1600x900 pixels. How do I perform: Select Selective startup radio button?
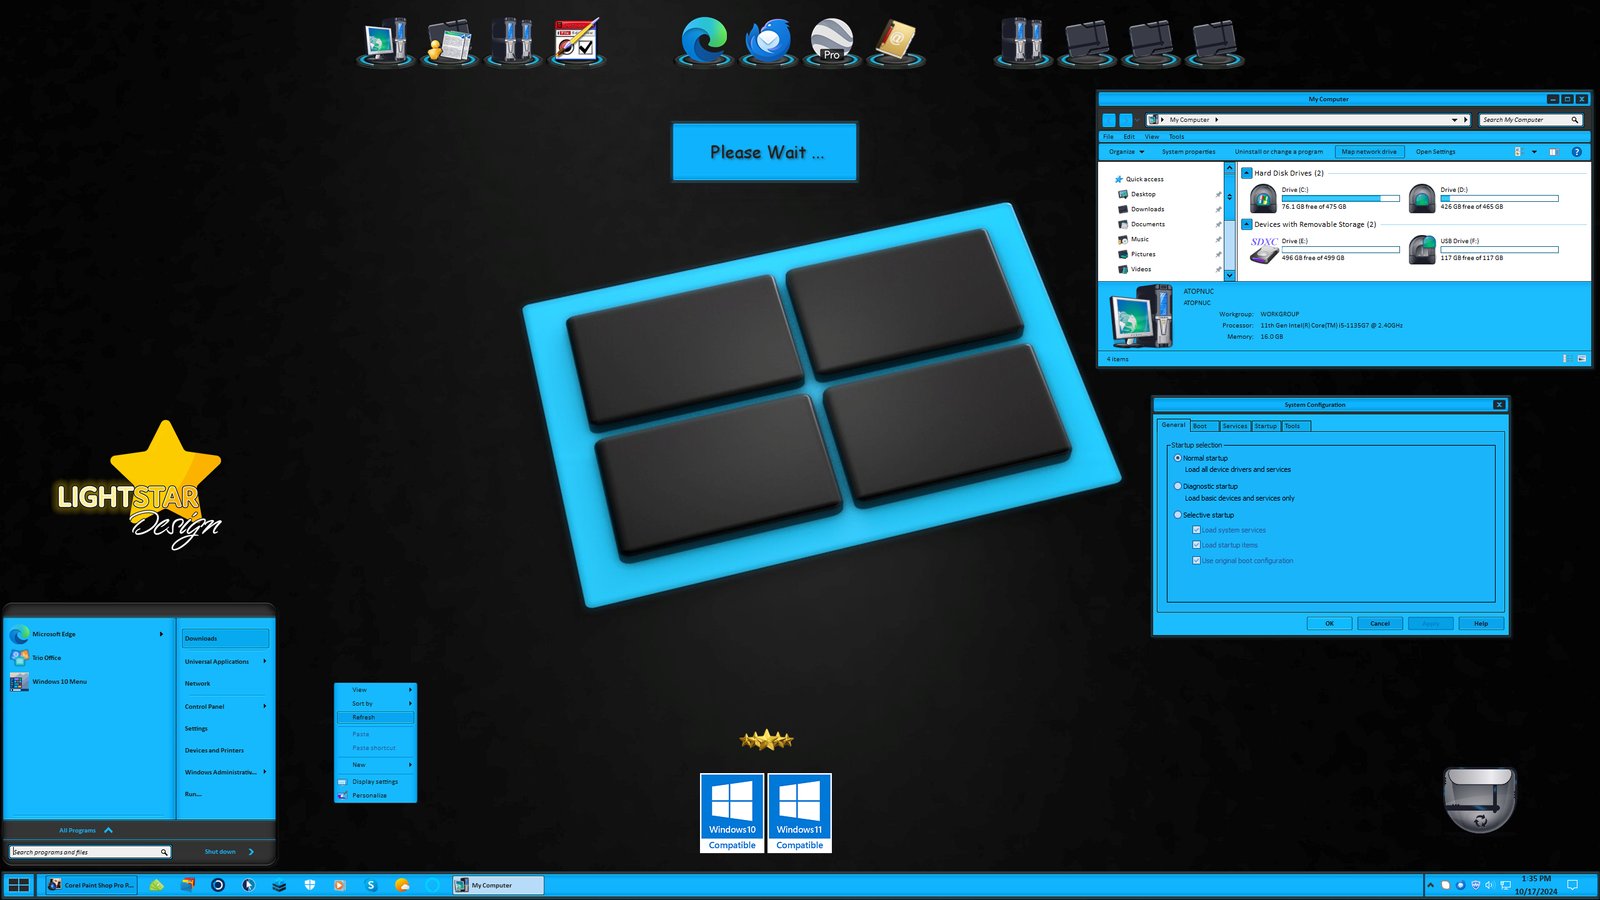point(1177,515)
